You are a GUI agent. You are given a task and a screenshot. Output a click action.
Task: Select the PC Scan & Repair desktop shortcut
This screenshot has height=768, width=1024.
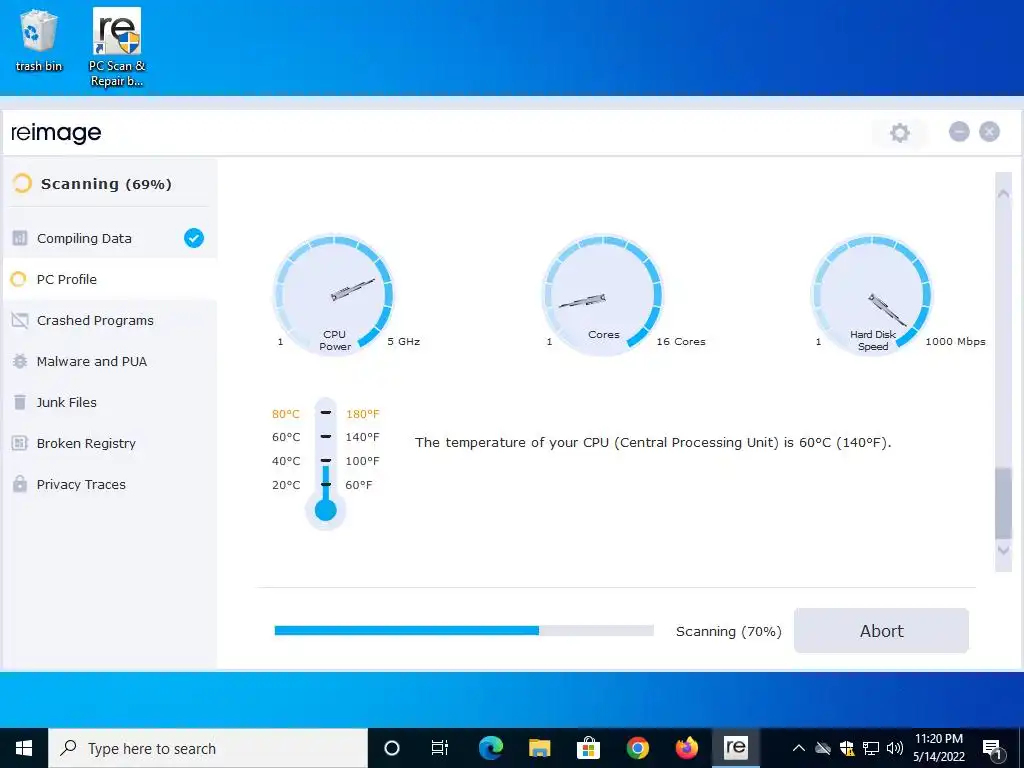point(117,47)
